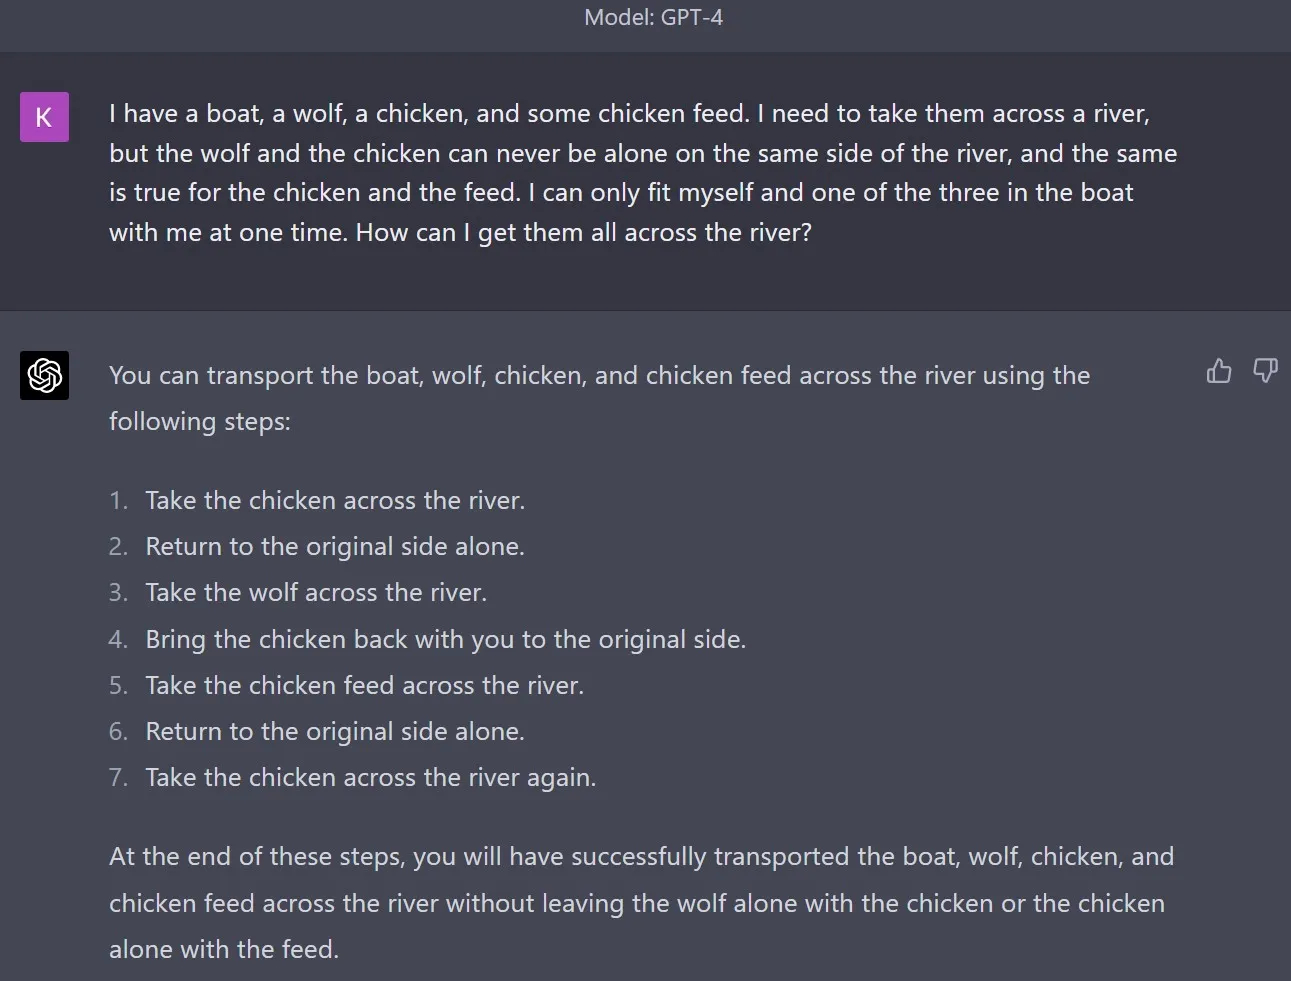
Task: Click step 6, Return to original side
Action: click(x=334, y=731)
